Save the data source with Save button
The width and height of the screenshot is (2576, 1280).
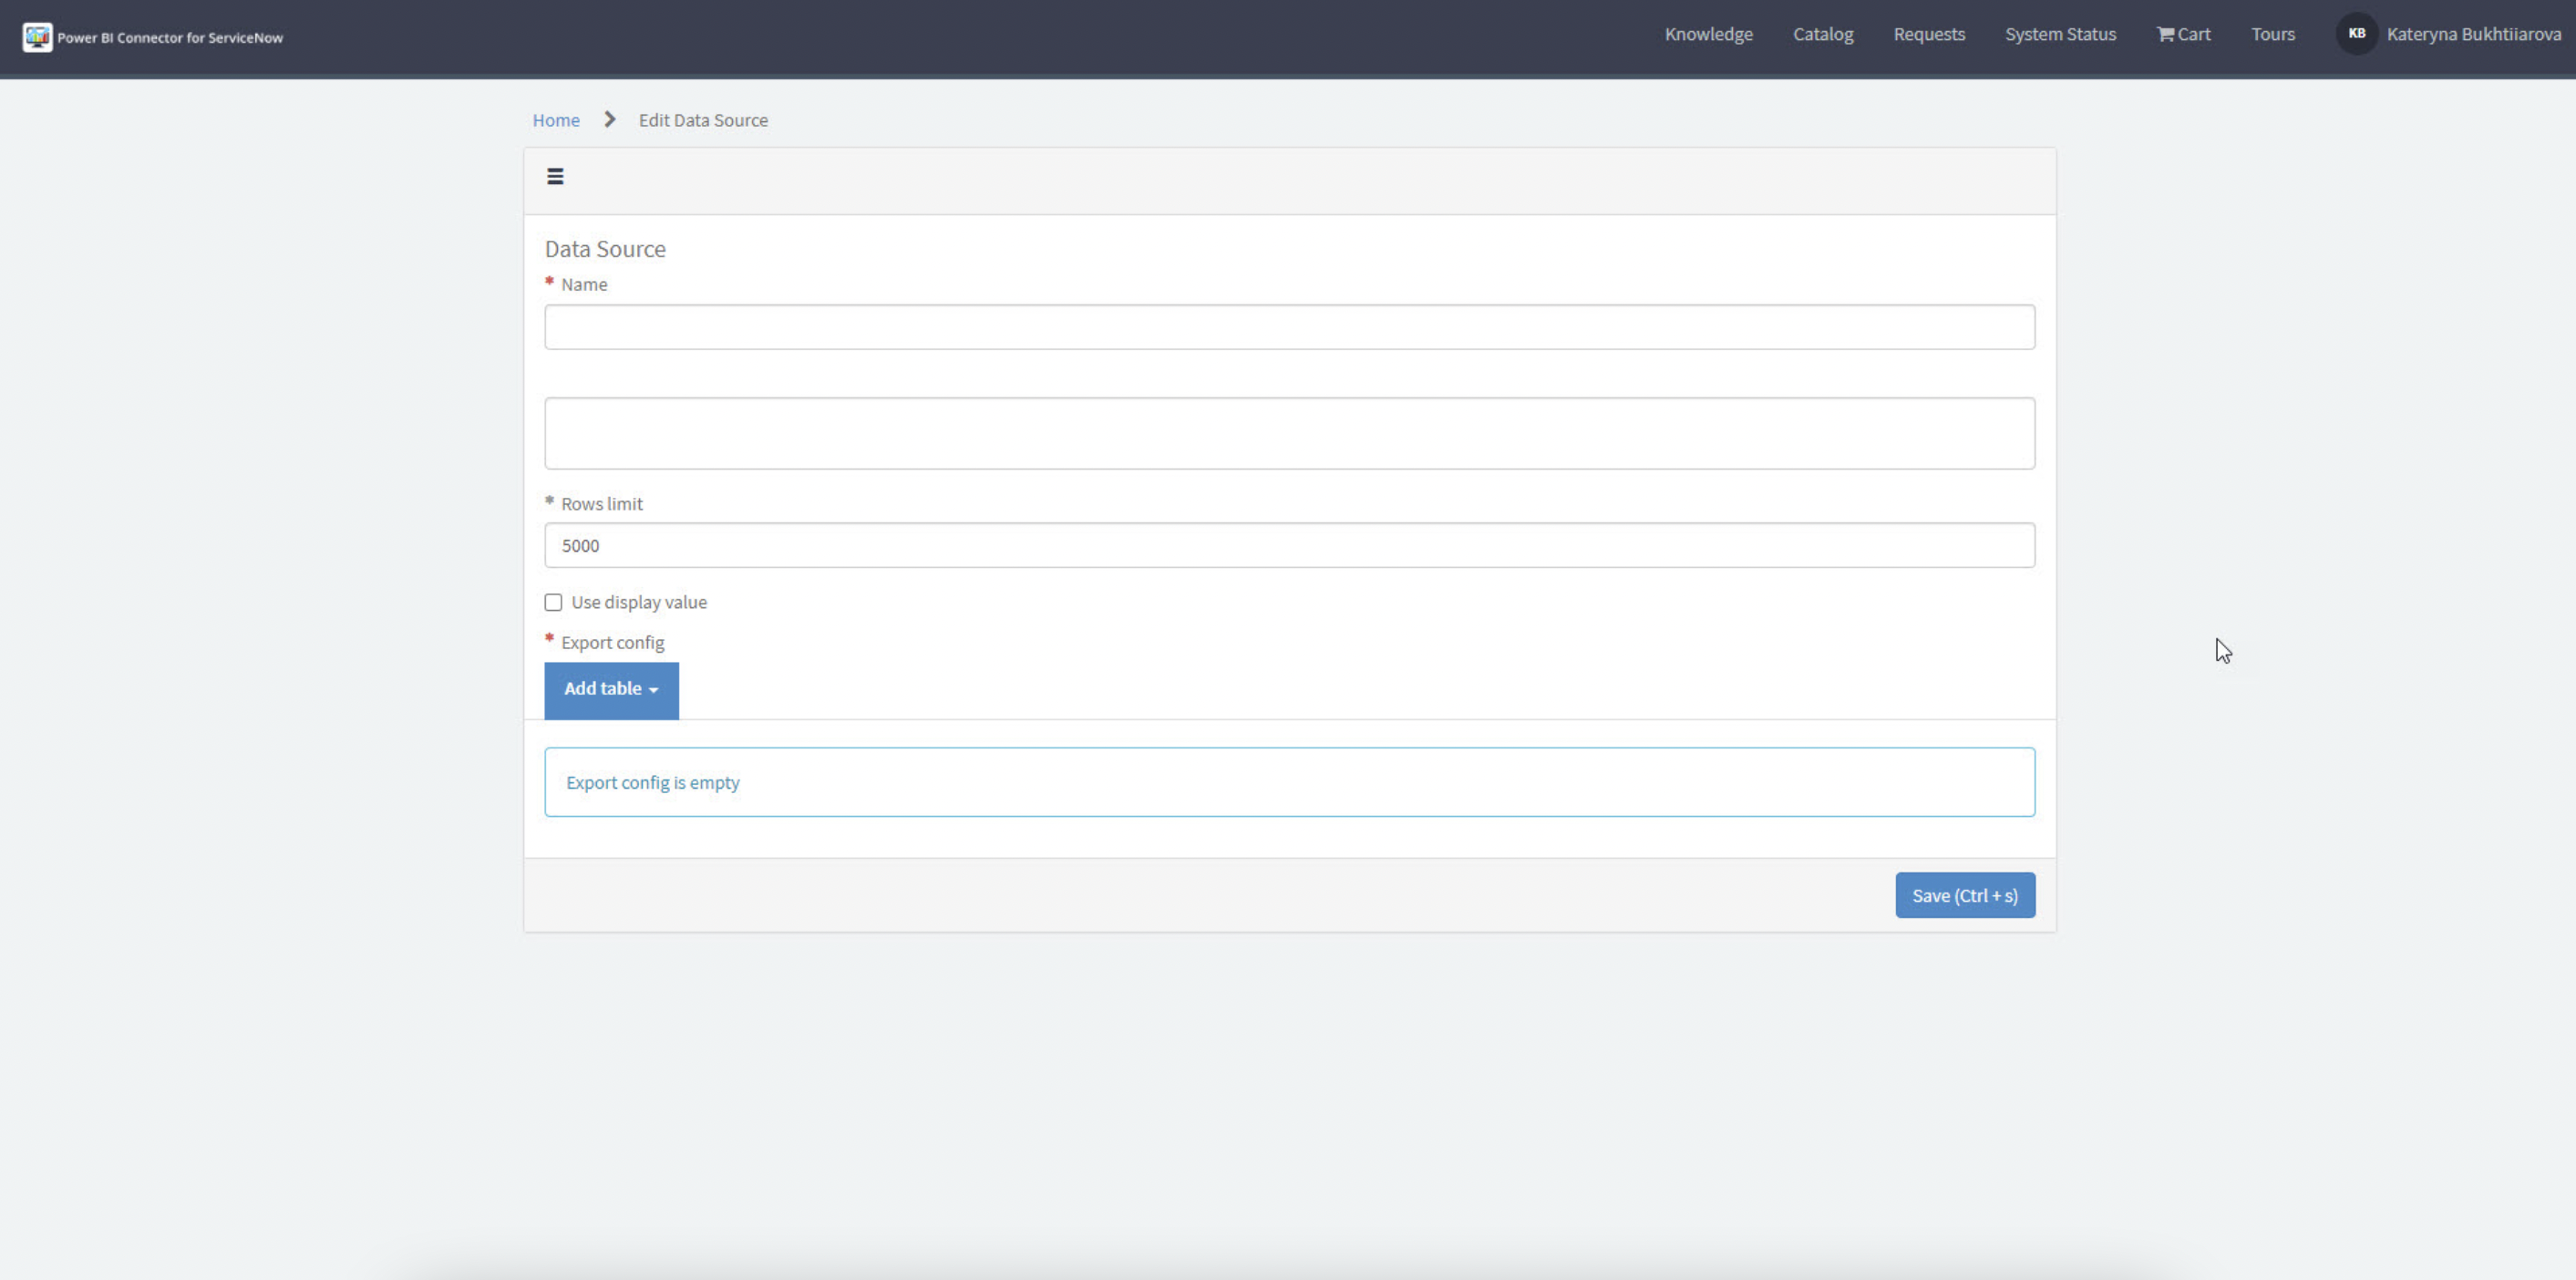[x=1963, y=895]
